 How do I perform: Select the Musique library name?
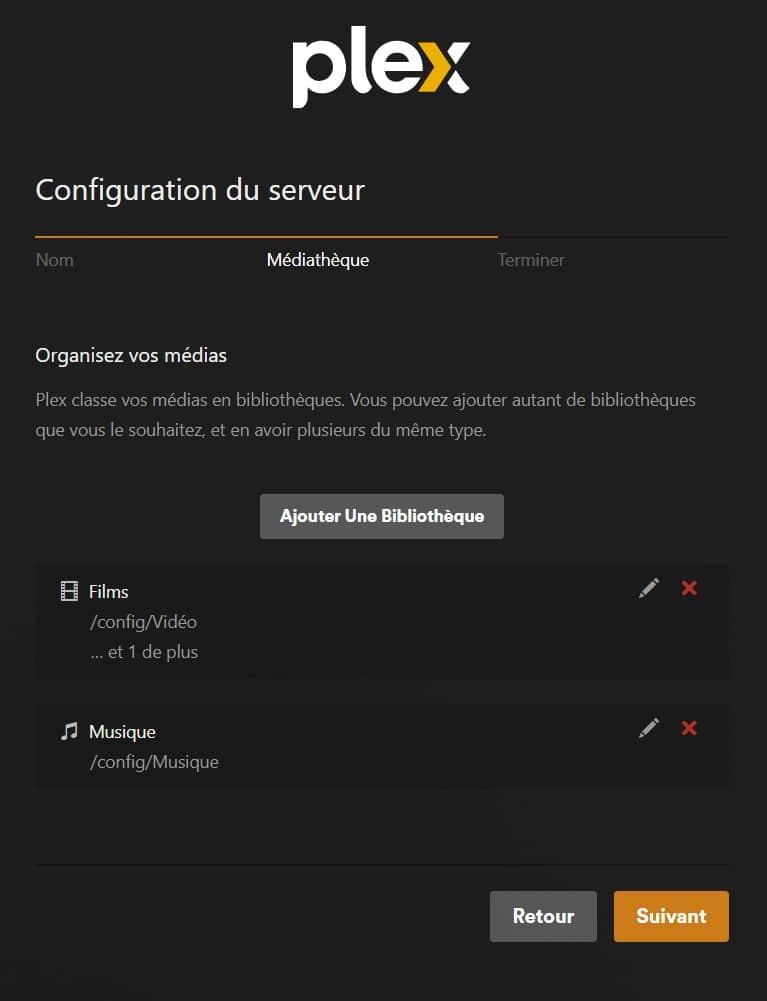122,731
